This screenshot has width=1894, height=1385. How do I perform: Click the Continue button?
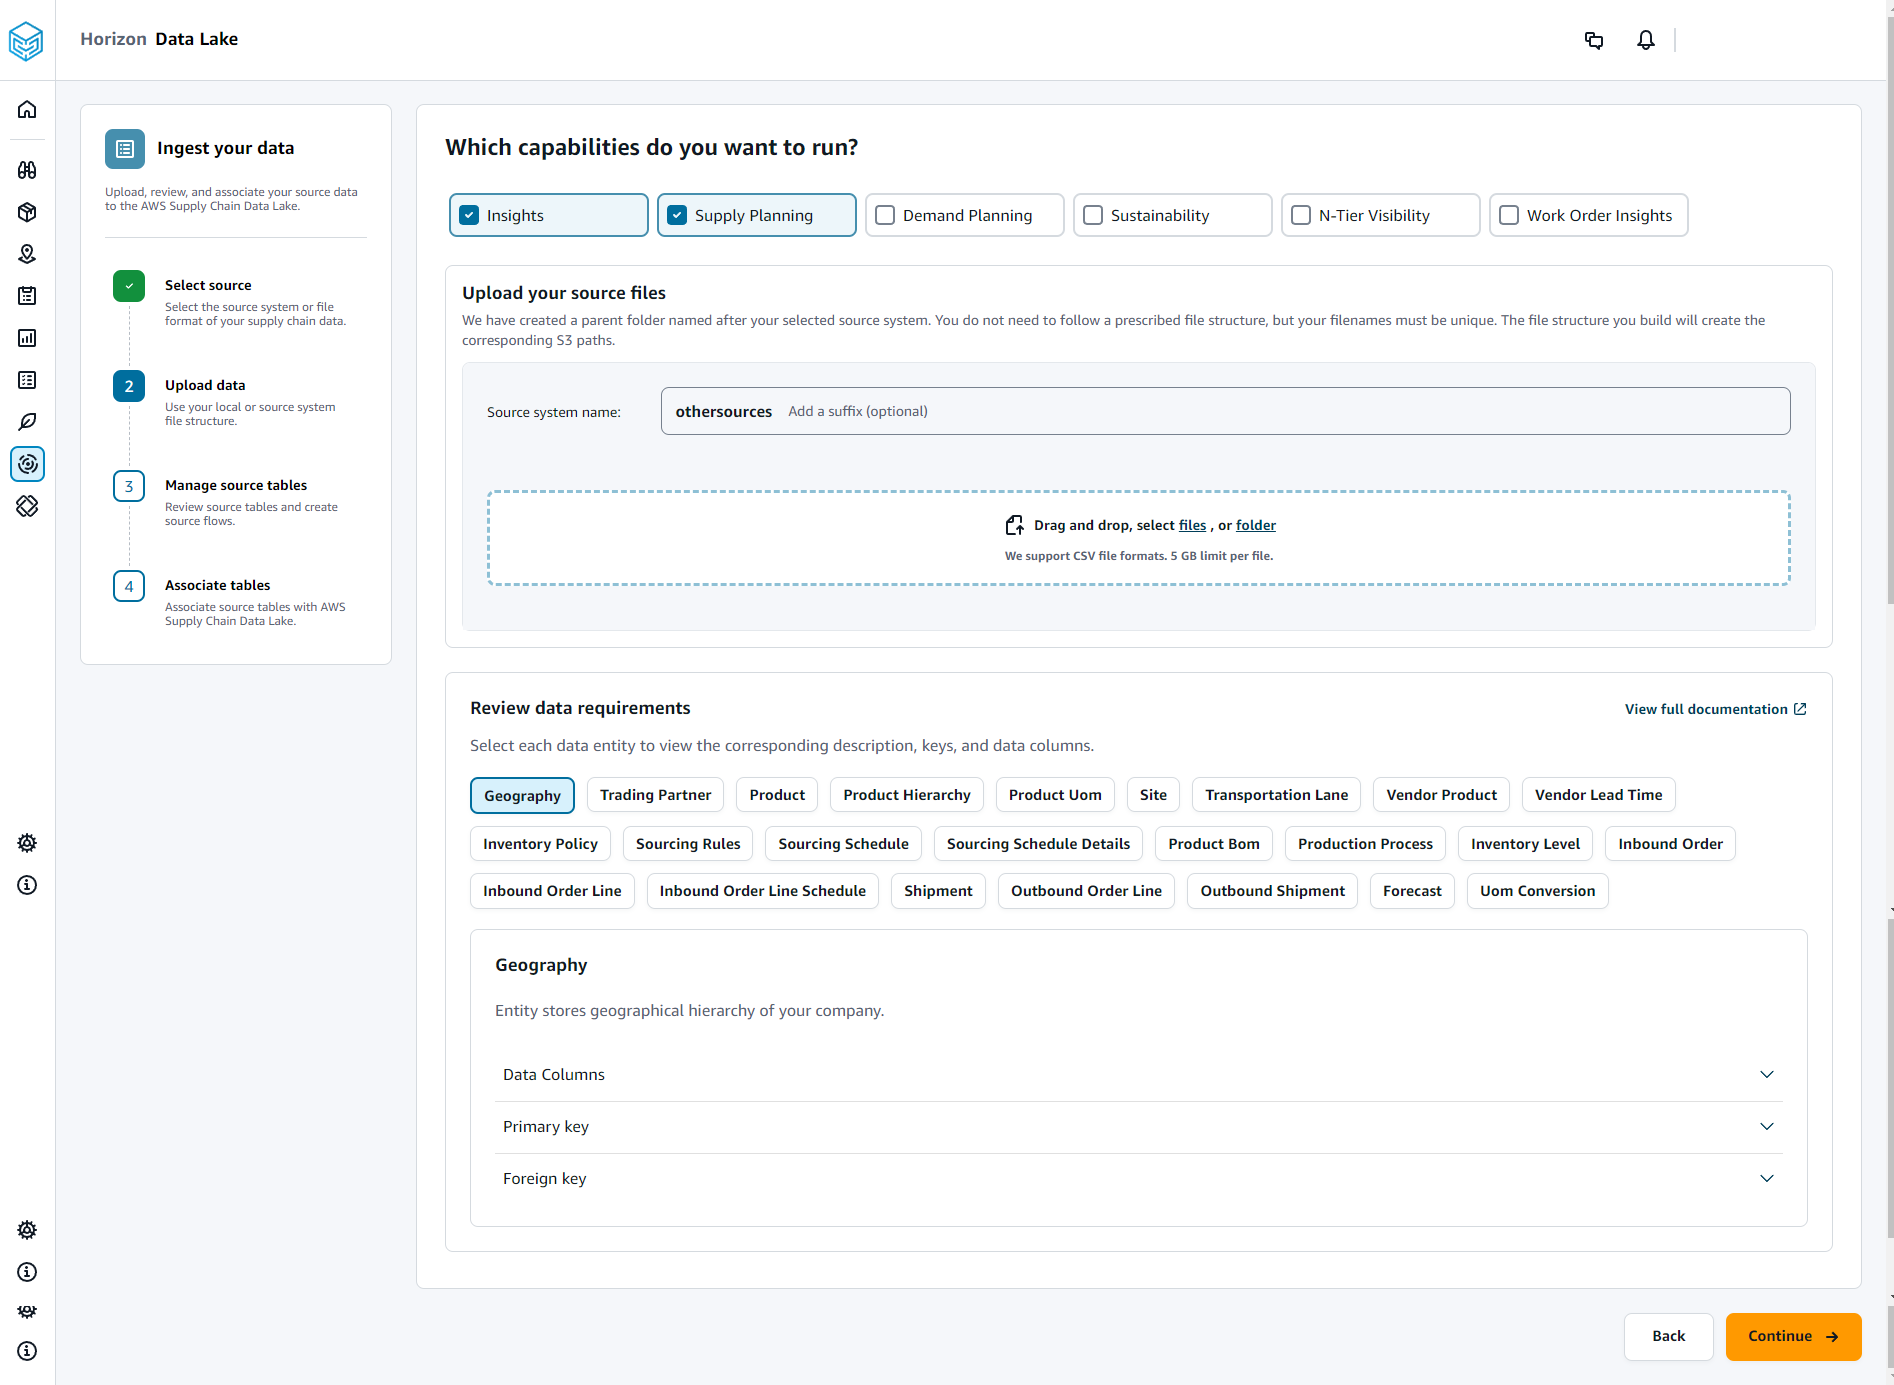(1792, 1336)
